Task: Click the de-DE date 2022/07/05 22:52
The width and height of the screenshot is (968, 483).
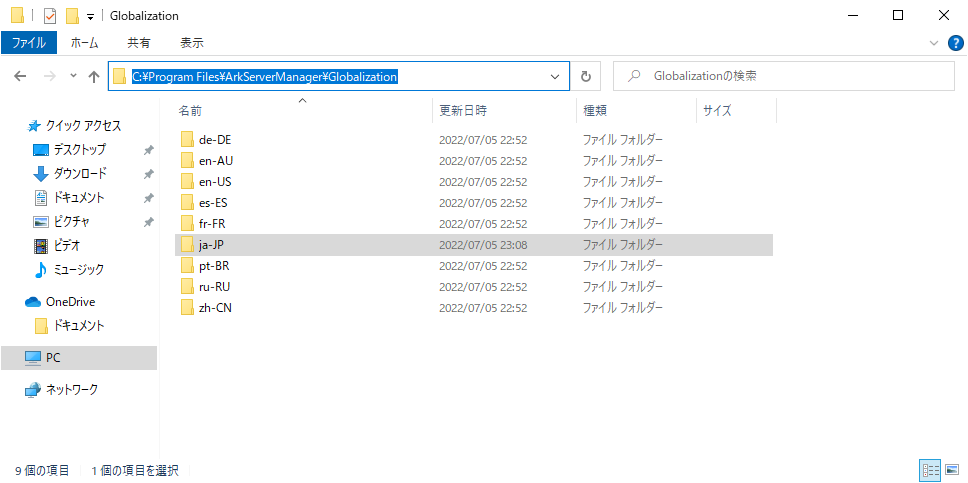Action: tap(483, 140)
